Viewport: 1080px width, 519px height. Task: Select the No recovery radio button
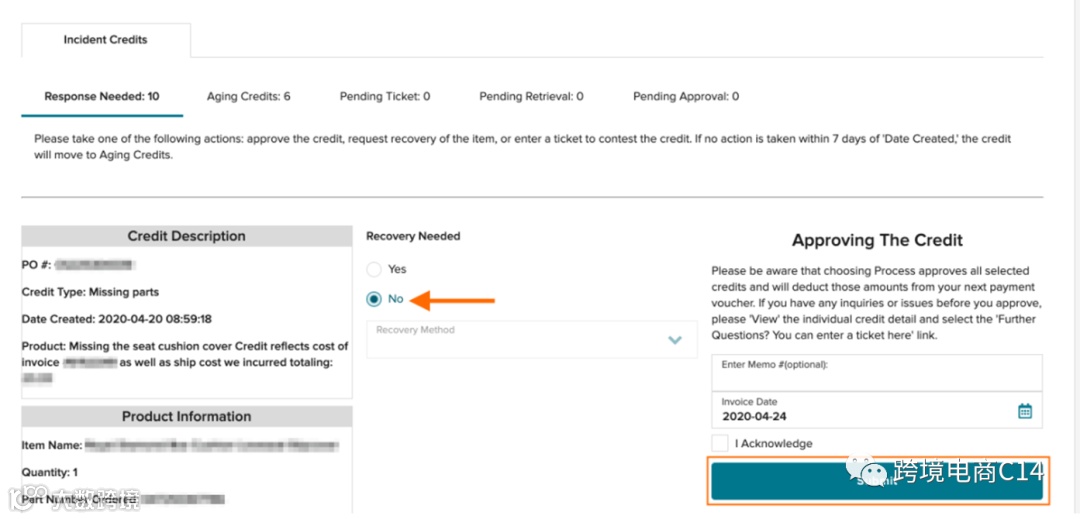point(374,299)
